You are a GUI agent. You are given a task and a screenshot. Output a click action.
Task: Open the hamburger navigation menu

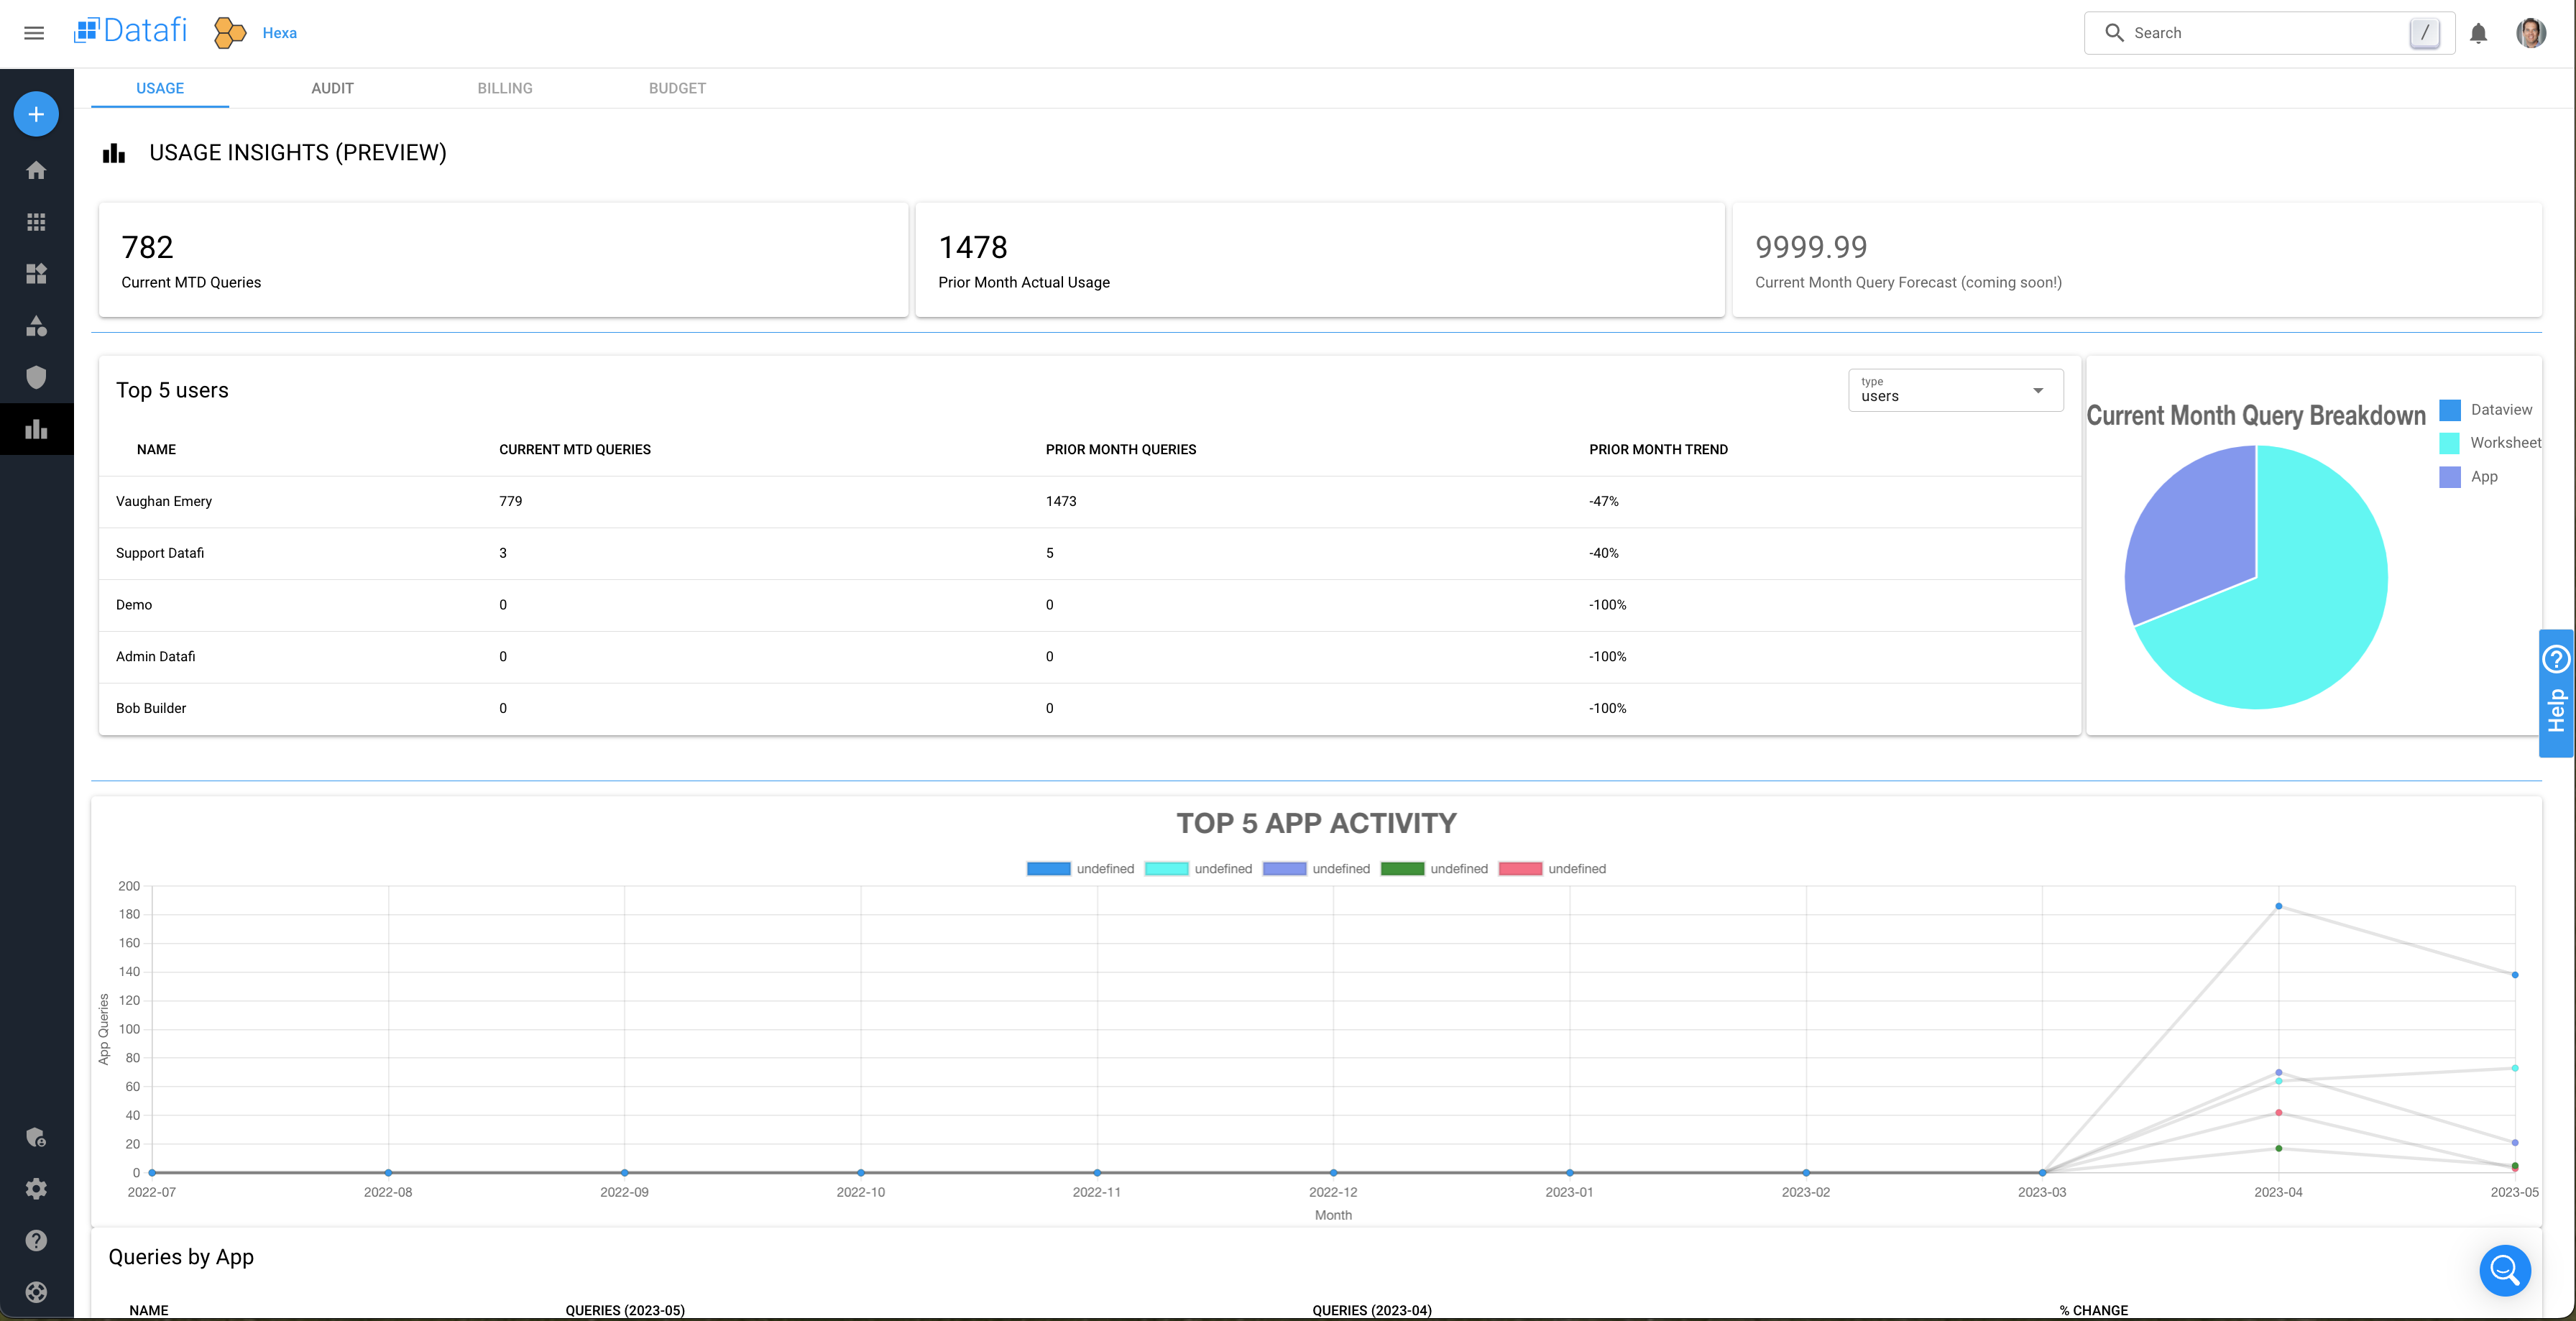pyautogui.click(x=34, y=33)
